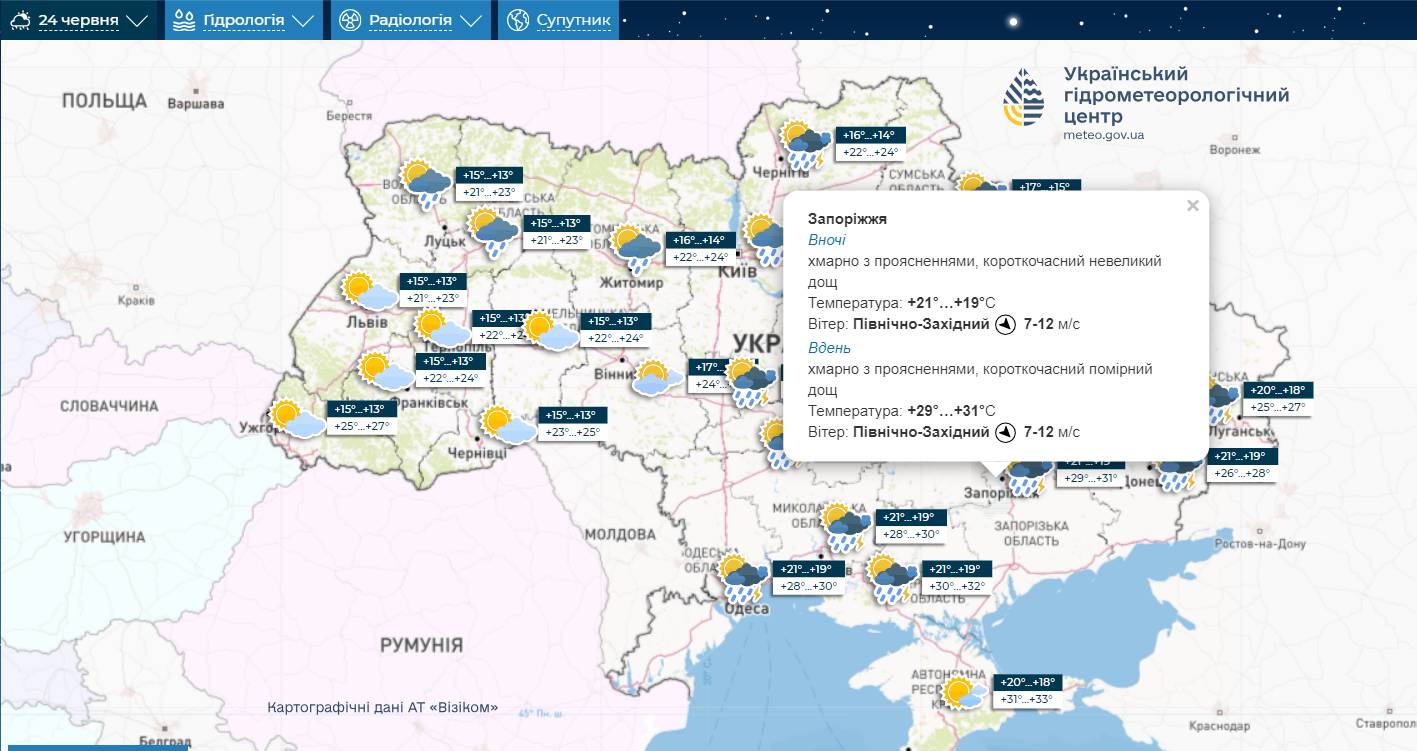Select the Житомир rain weather icon
The image size is (1417, 751).
pyautogui.click(x=636, y=250)
